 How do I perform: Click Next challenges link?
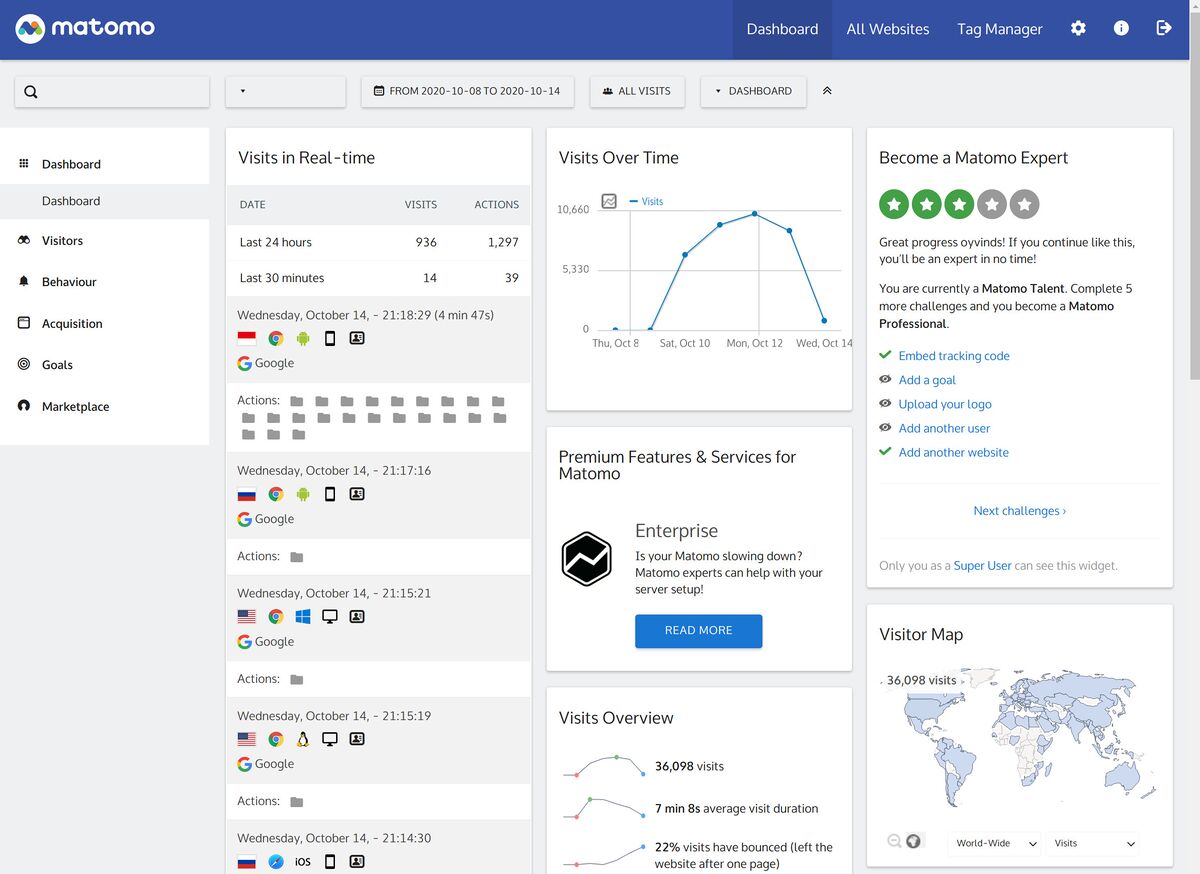click(x=1019, y=511)
